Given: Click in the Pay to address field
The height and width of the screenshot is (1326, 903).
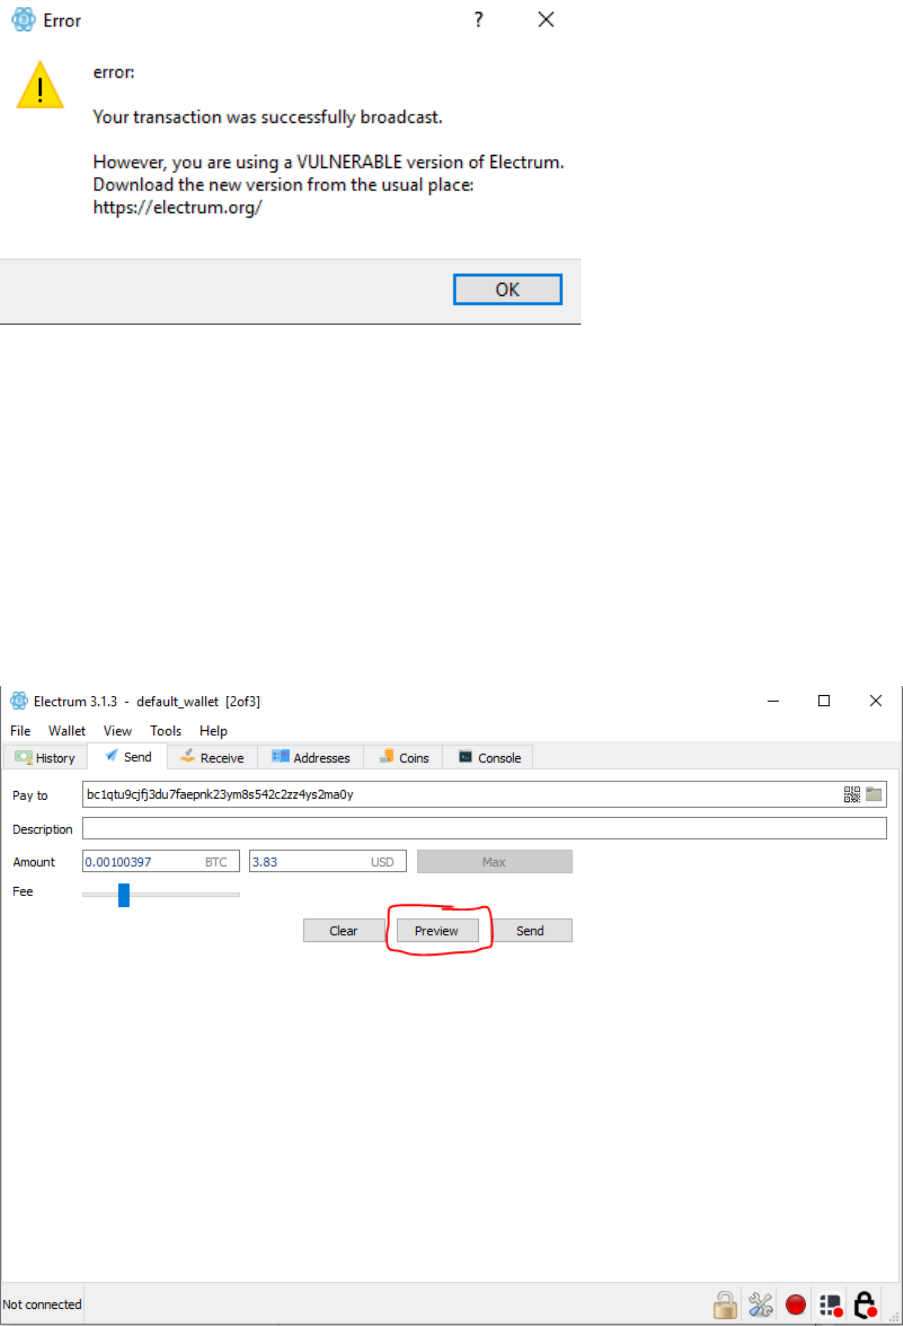Looking at the screenshot, I should pyautogui.click(x=484, y=794).
